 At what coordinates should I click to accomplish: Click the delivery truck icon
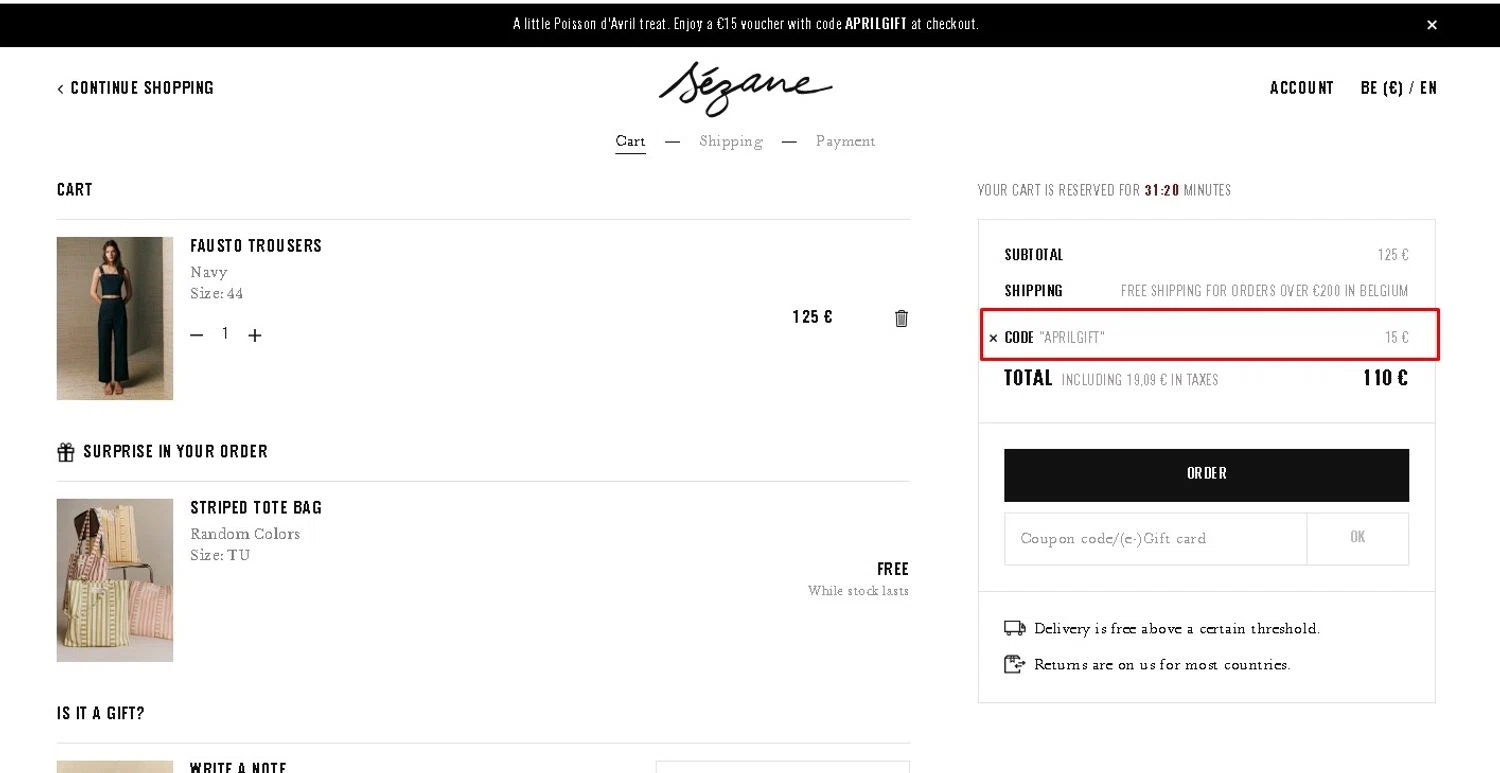coord(1015,628)
